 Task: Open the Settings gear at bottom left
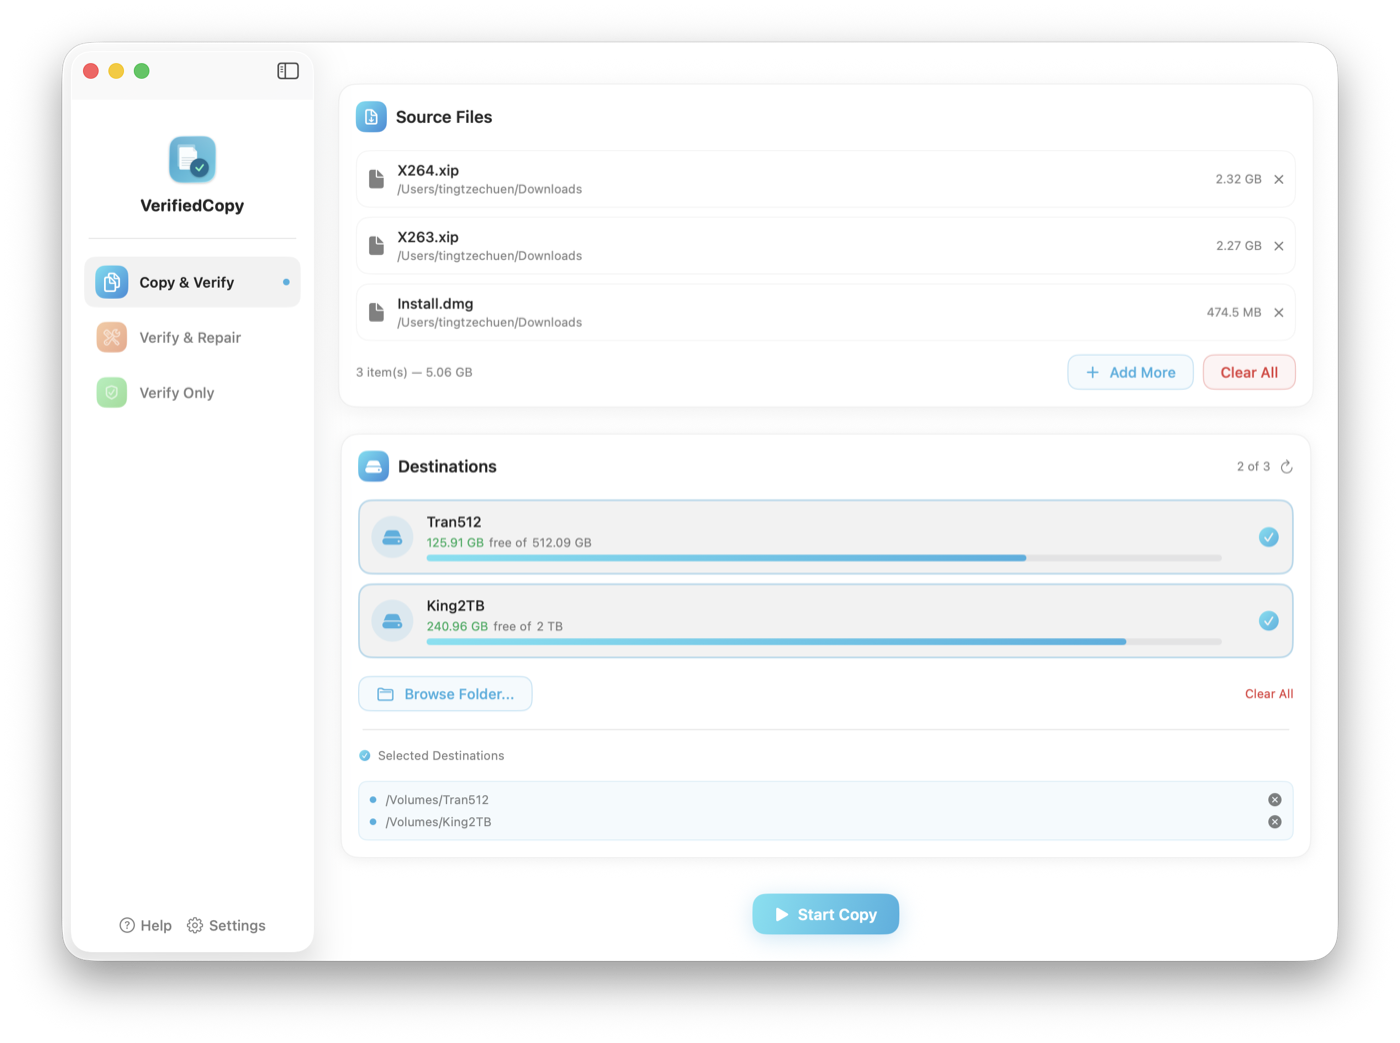click(x=195, y=925)
